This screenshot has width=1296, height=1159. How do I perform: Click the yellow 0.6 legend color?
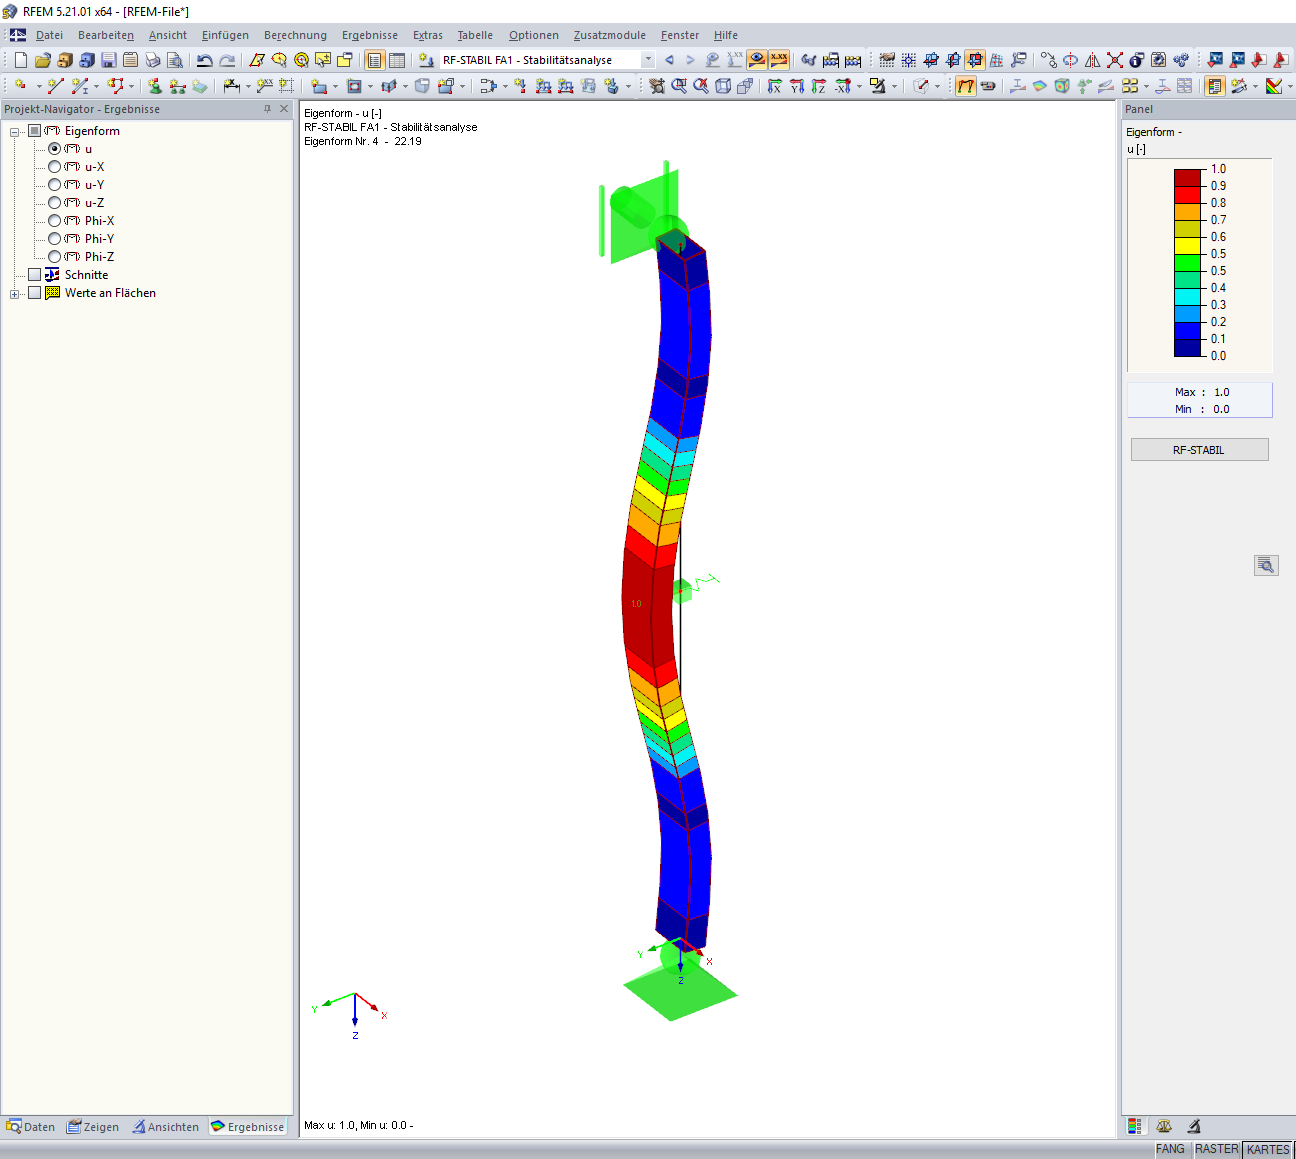(1187, 245)
